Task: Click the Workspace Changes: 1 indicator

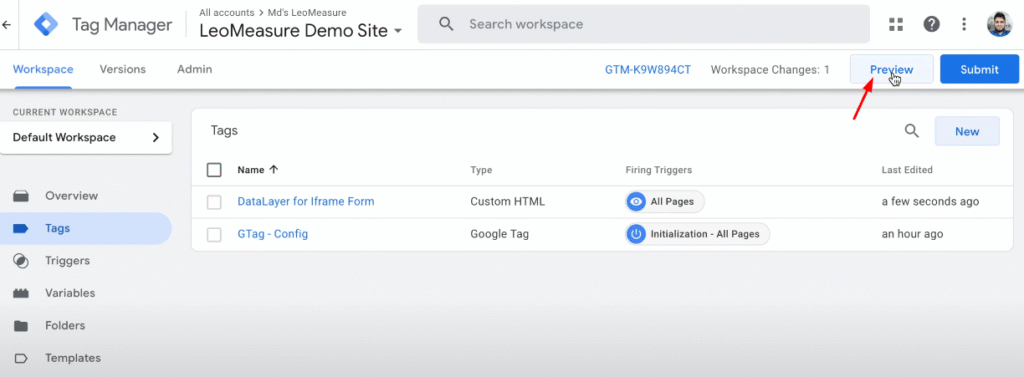Action: pyautogui.click(x=770, y=69)
